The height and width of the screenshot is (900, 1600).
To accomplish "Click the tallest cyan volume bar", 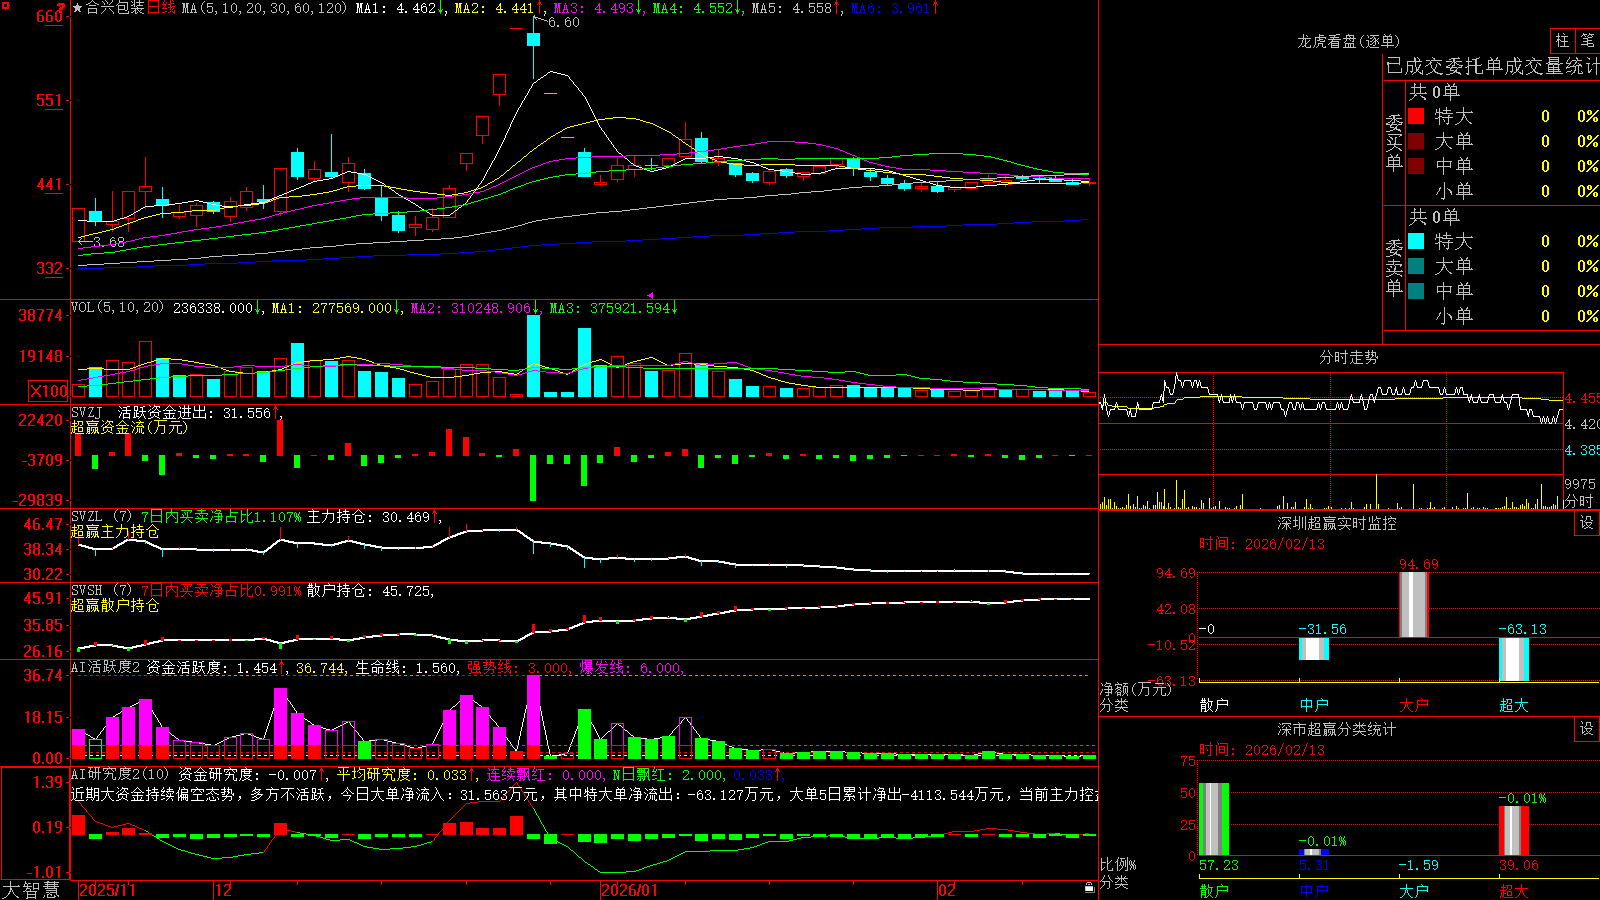I will 534,356.
